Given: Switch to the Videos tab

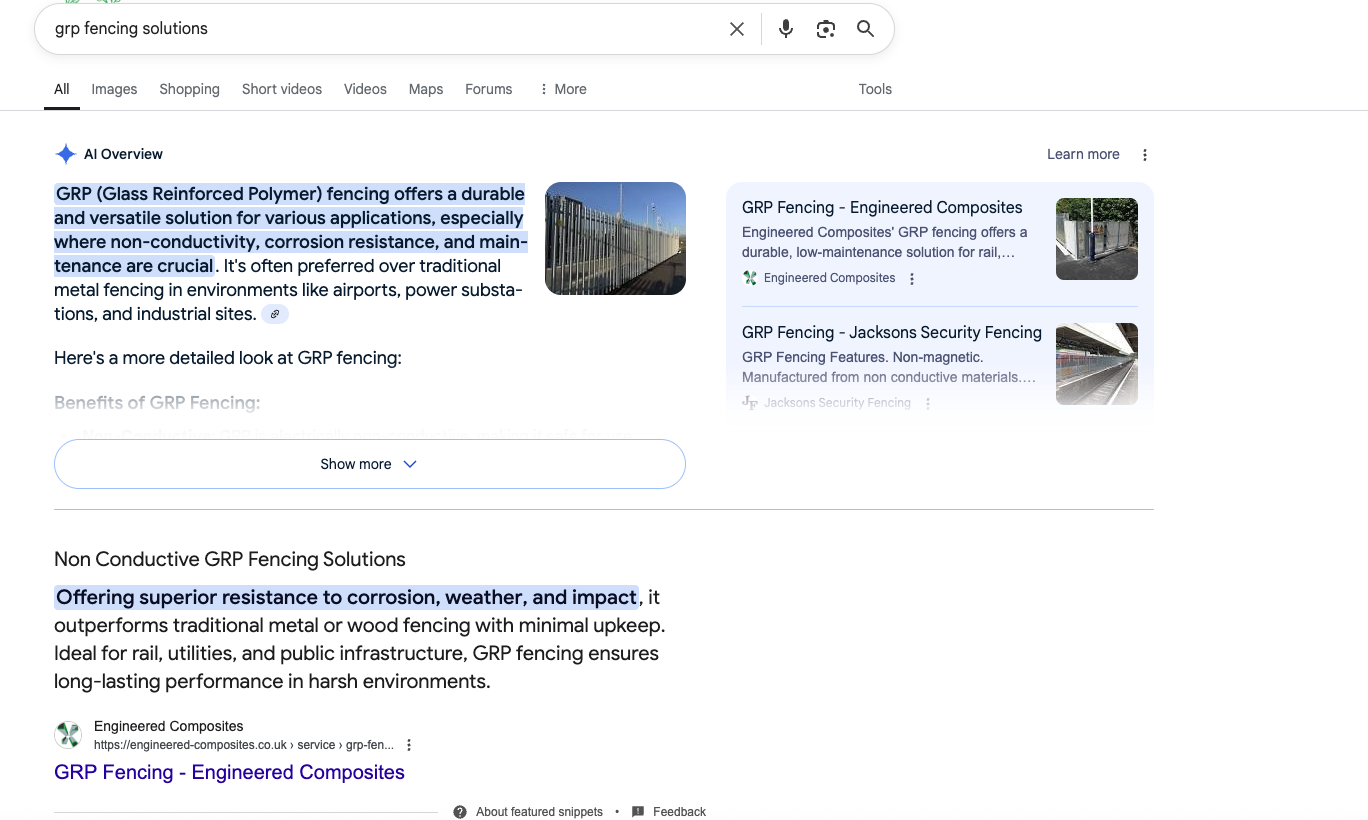Looking at the screenshot, I should (365, 89).
